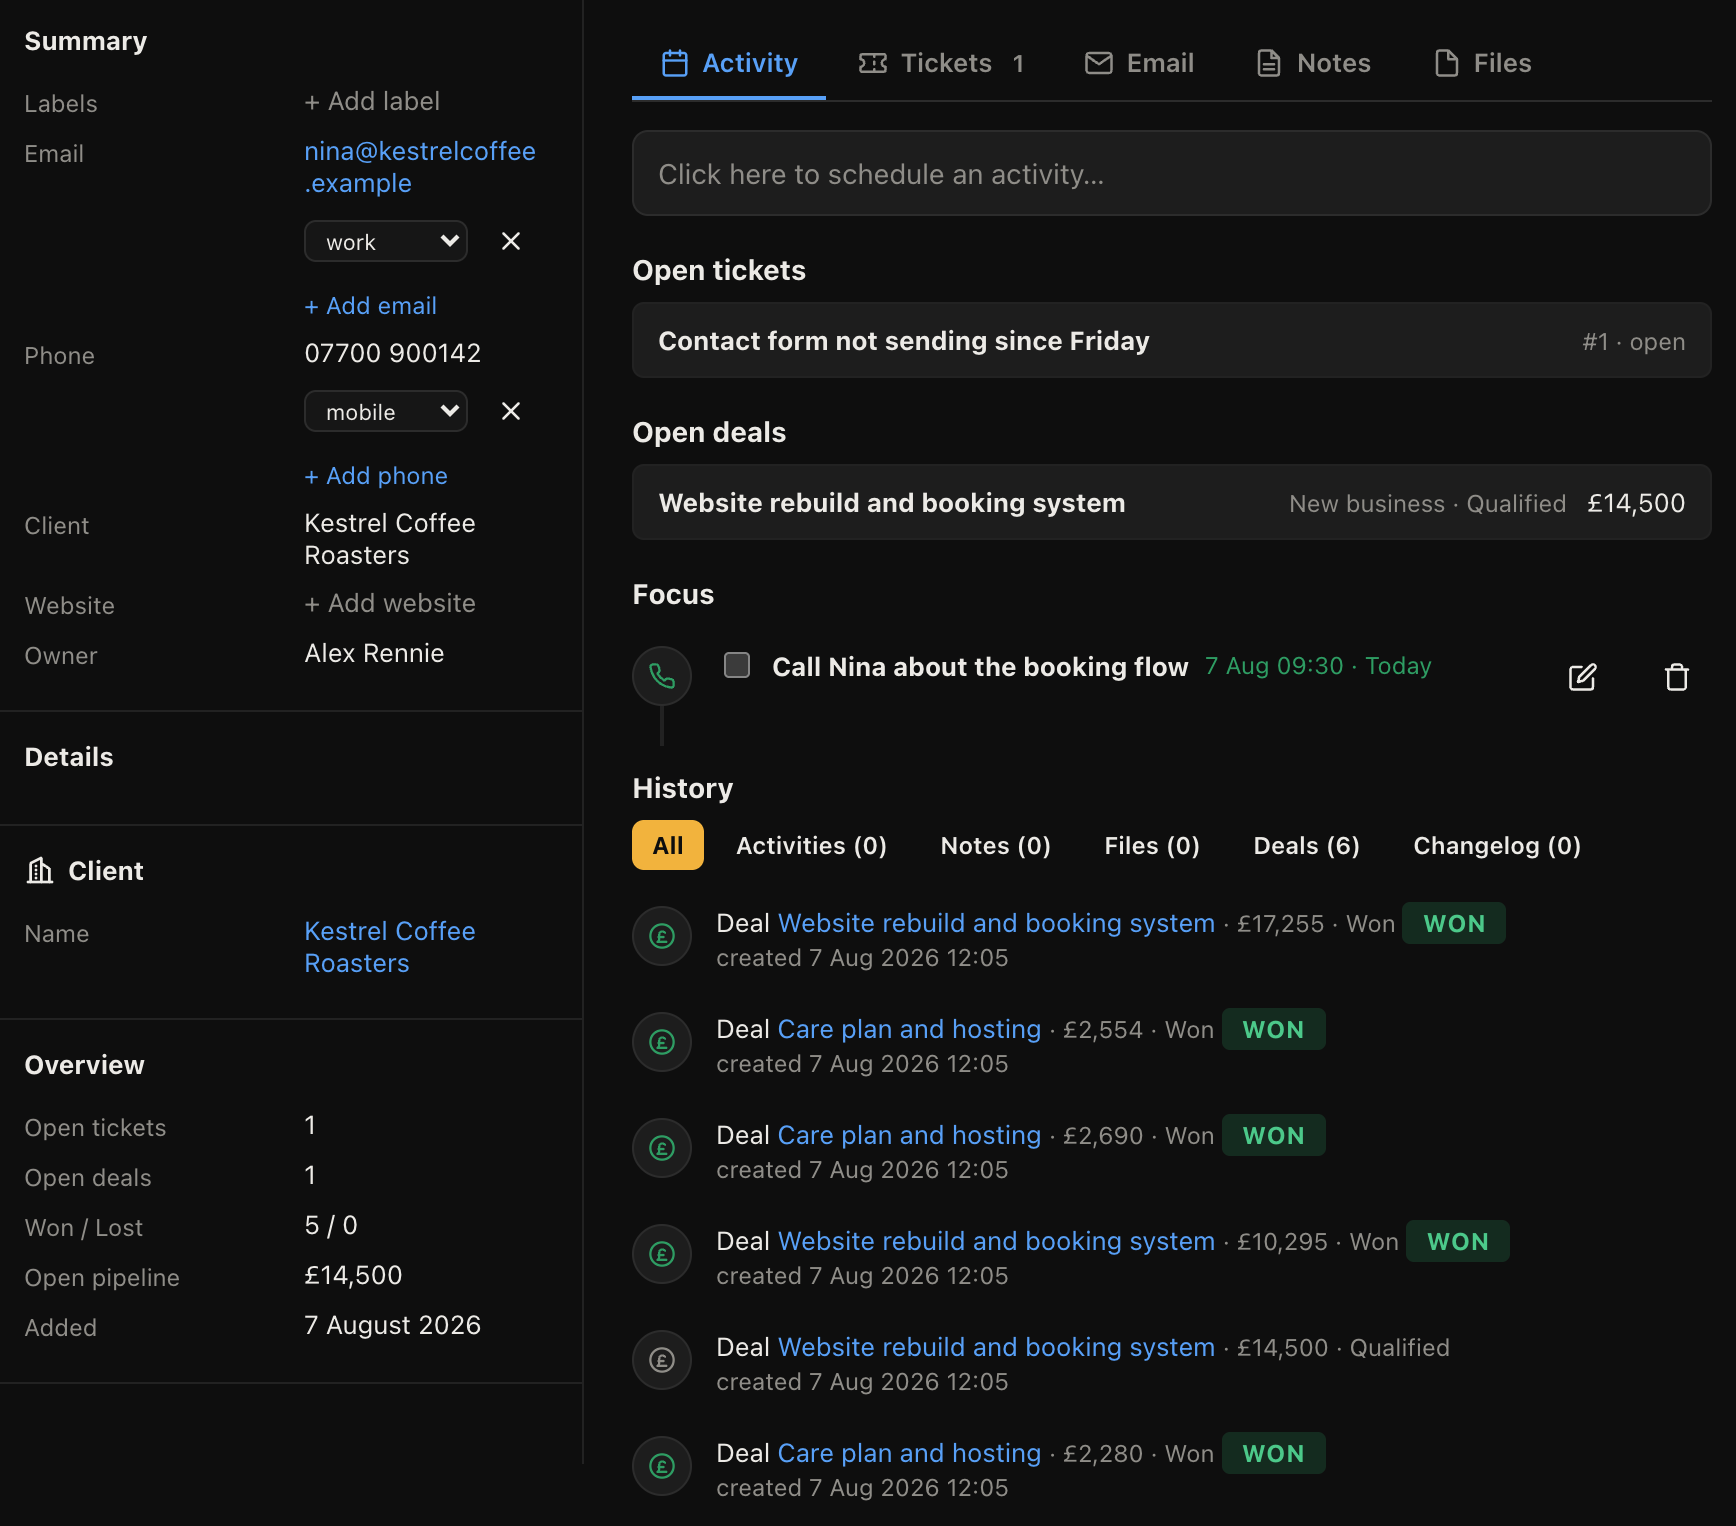Filter history by Notes (0)
This screenshot has height=1526, width=1736.
tap(995, 846)
